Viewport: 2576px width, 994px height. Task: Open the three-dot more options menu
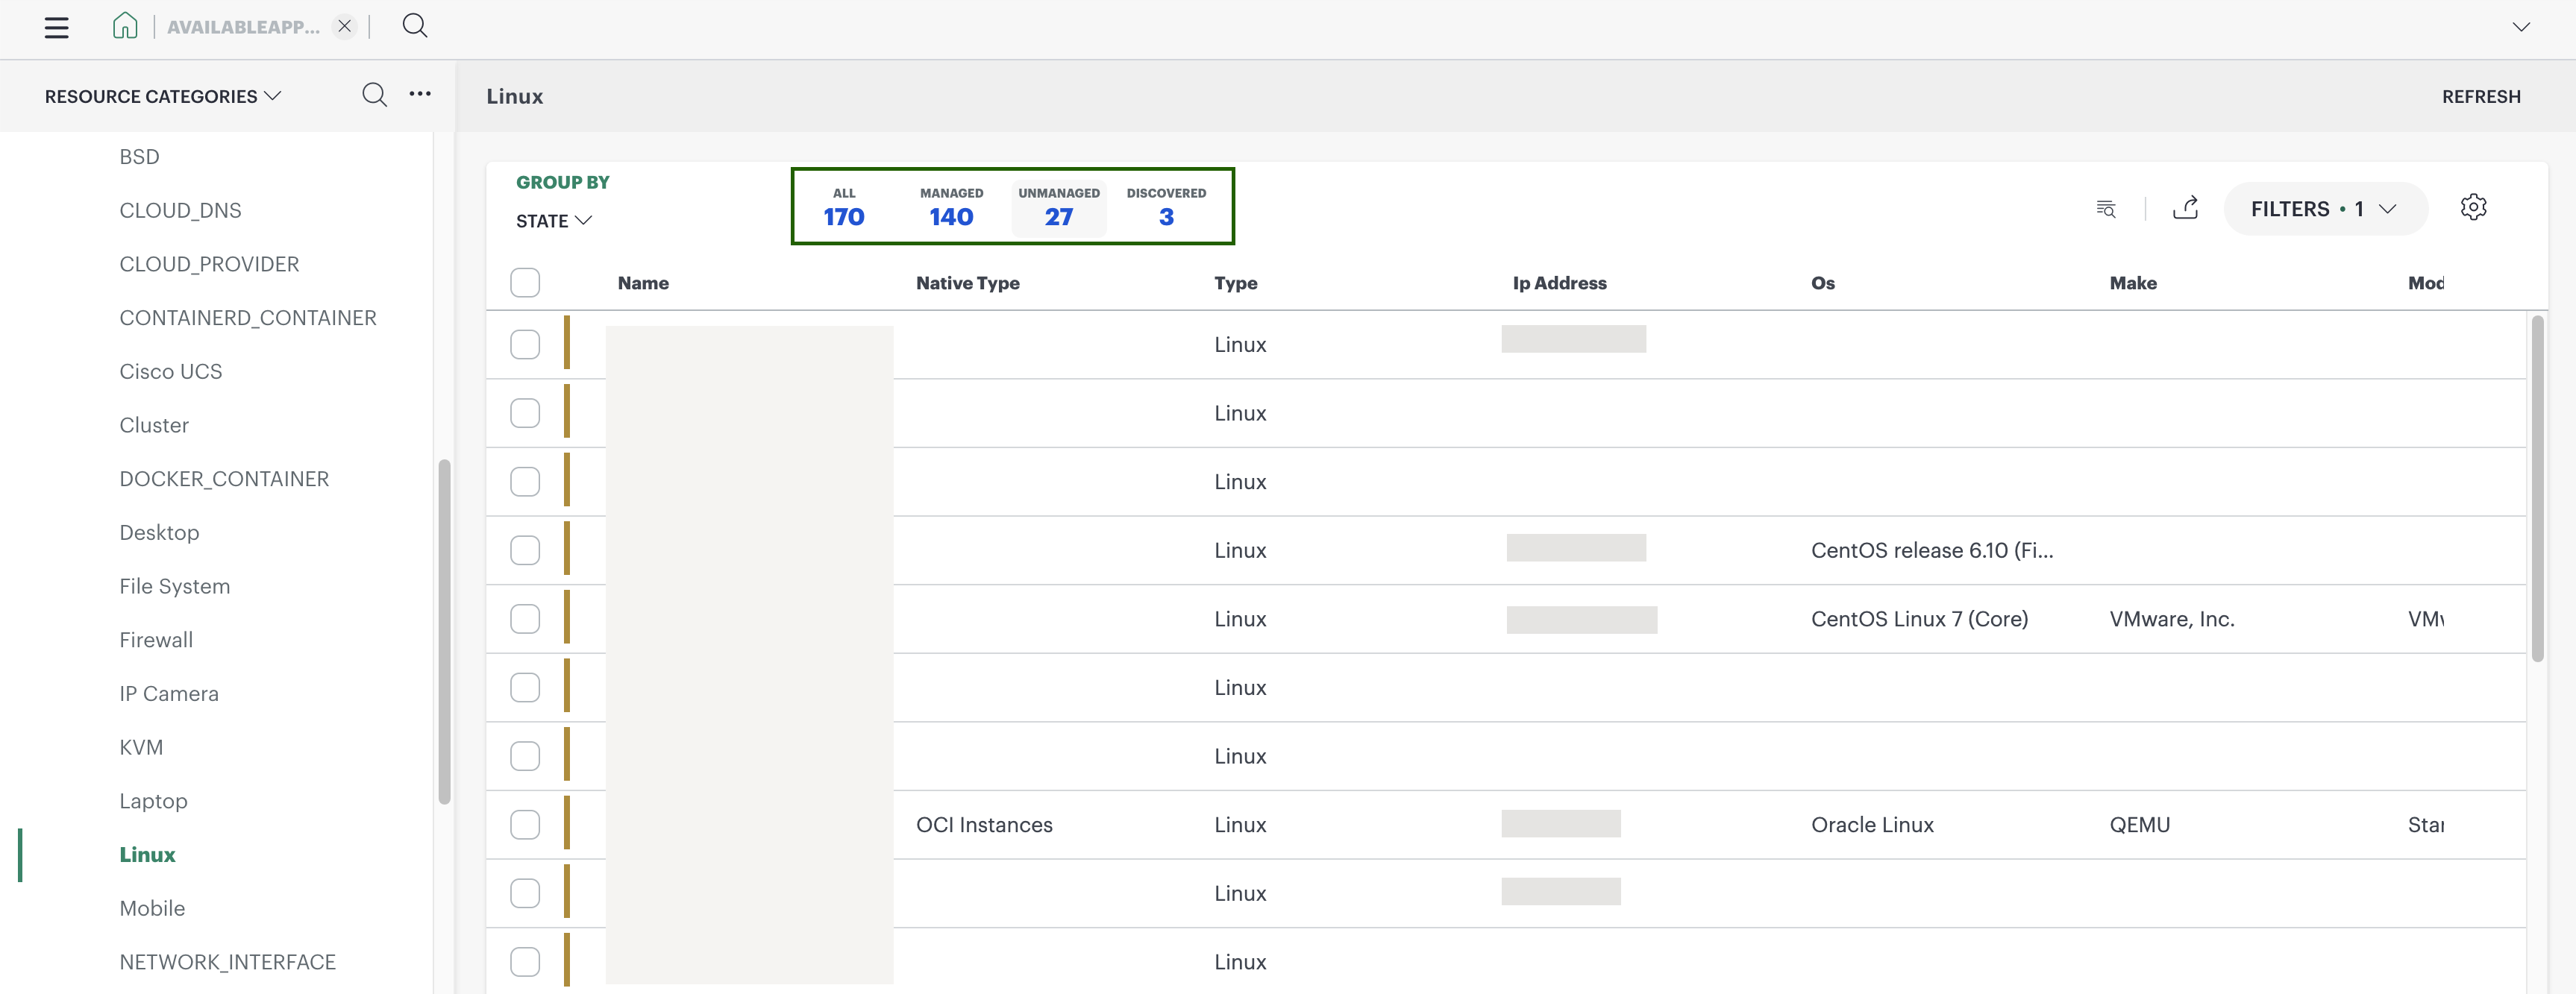point(420,94)
